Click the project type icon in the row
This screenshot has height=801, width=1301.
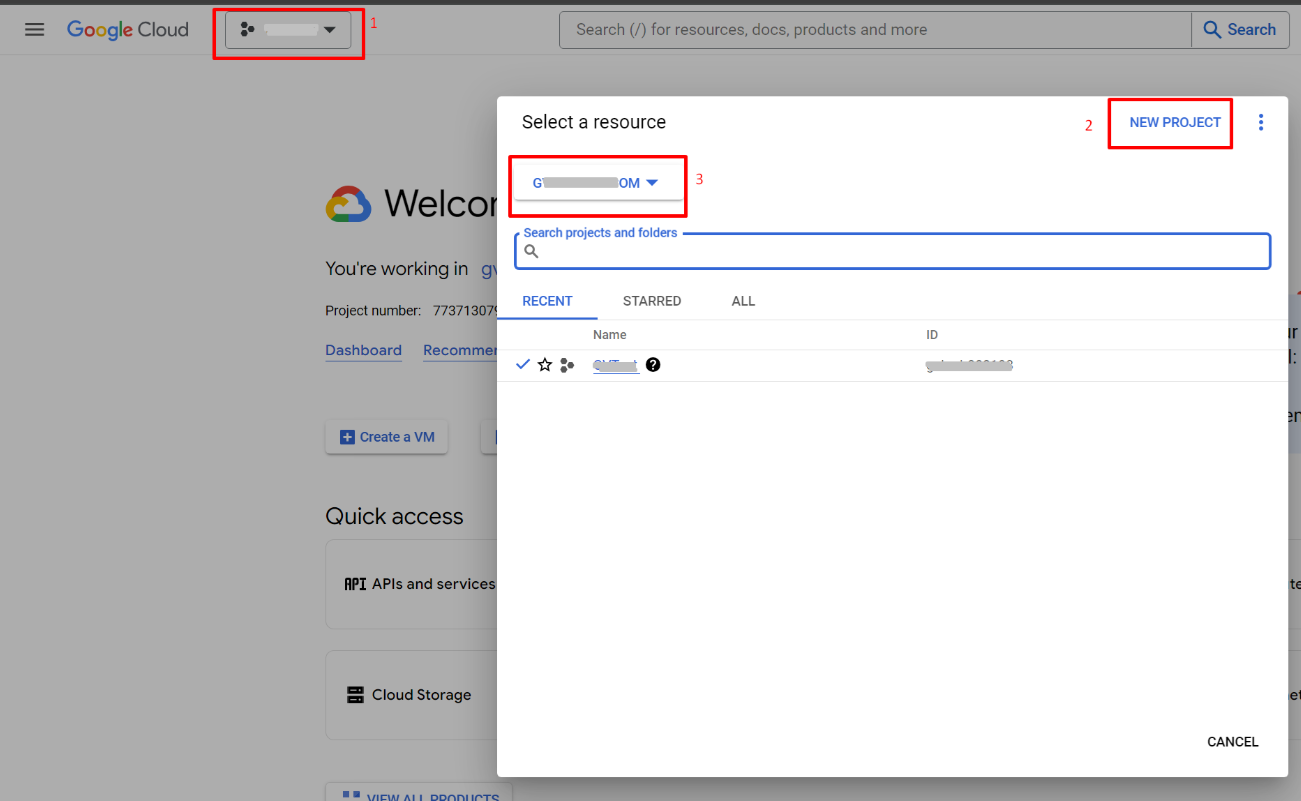pos(567,365)
